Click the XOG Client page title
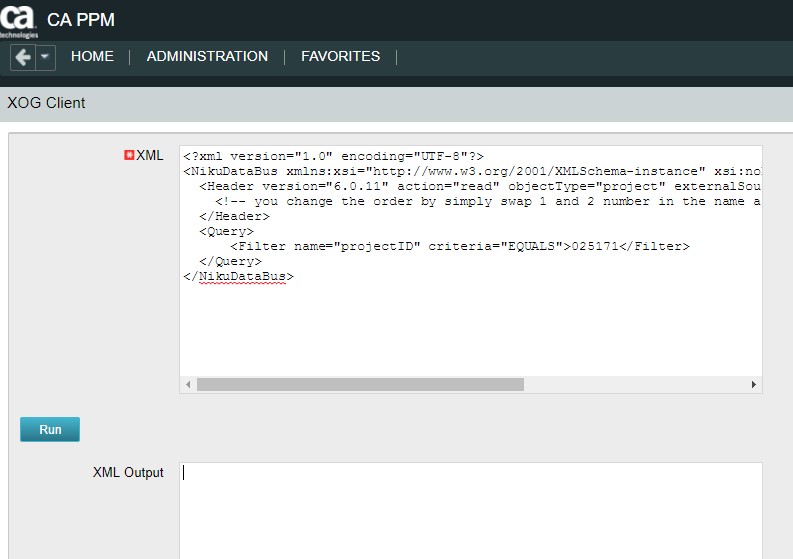793x559 pixels. point(46,103)
